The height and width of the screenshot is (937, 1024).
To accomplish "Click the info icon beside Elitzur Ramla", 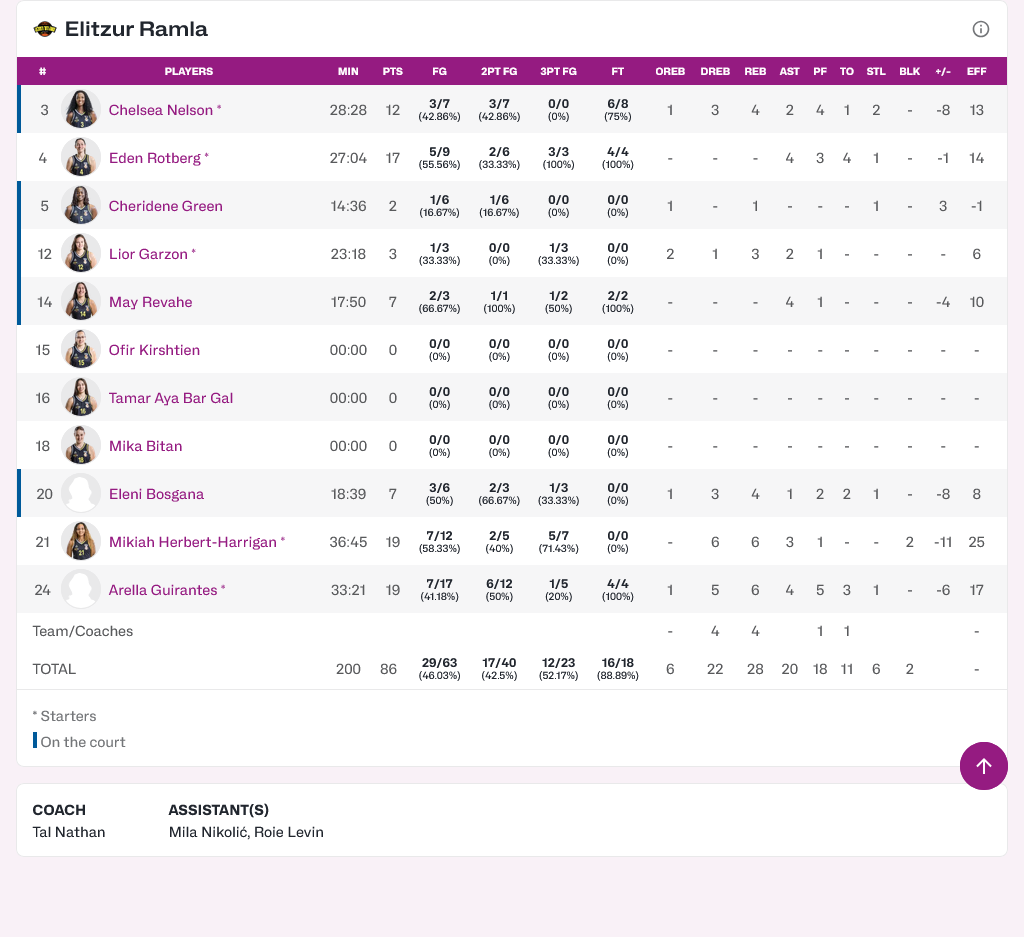I will click(x=981, y=29).
